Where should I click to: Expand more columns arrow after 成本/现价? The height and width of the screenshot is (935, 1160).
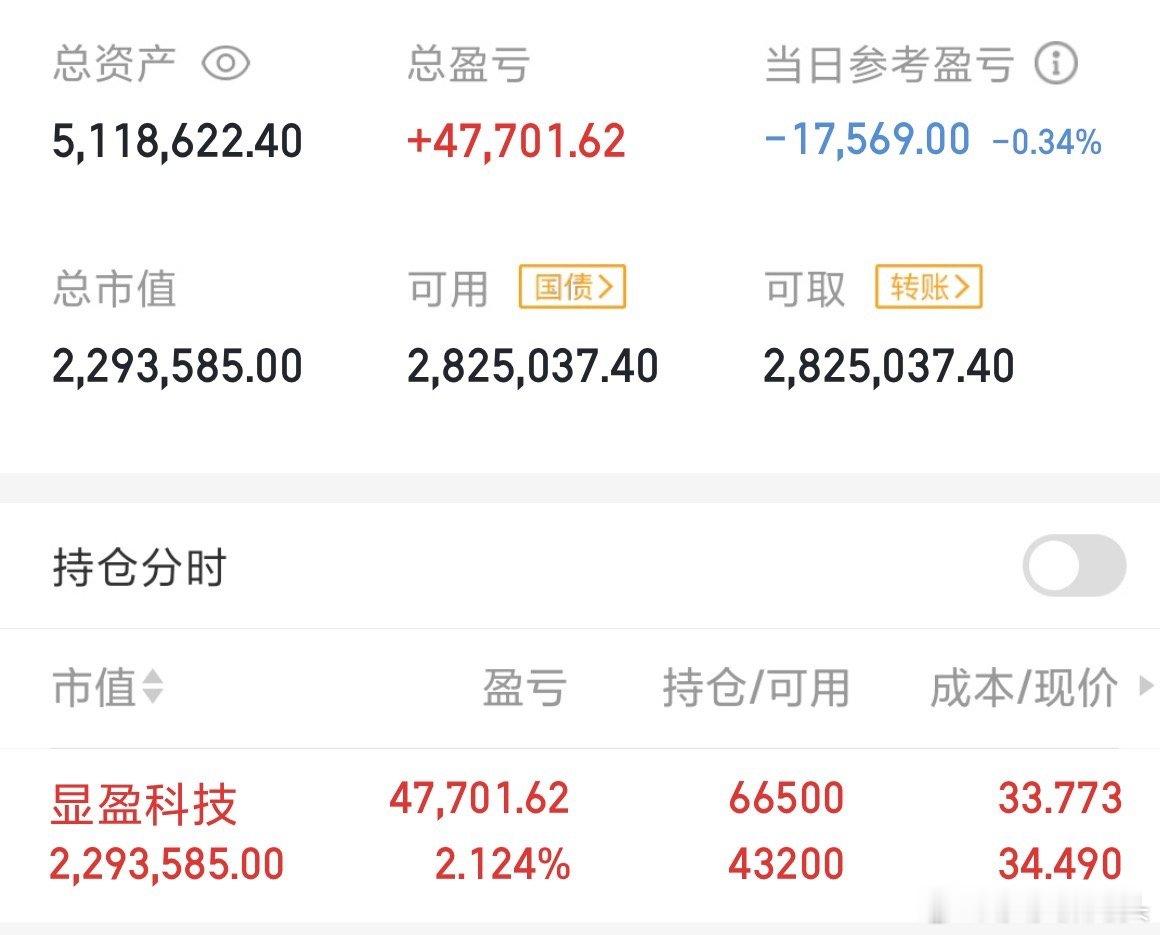tap(1146, 687)
